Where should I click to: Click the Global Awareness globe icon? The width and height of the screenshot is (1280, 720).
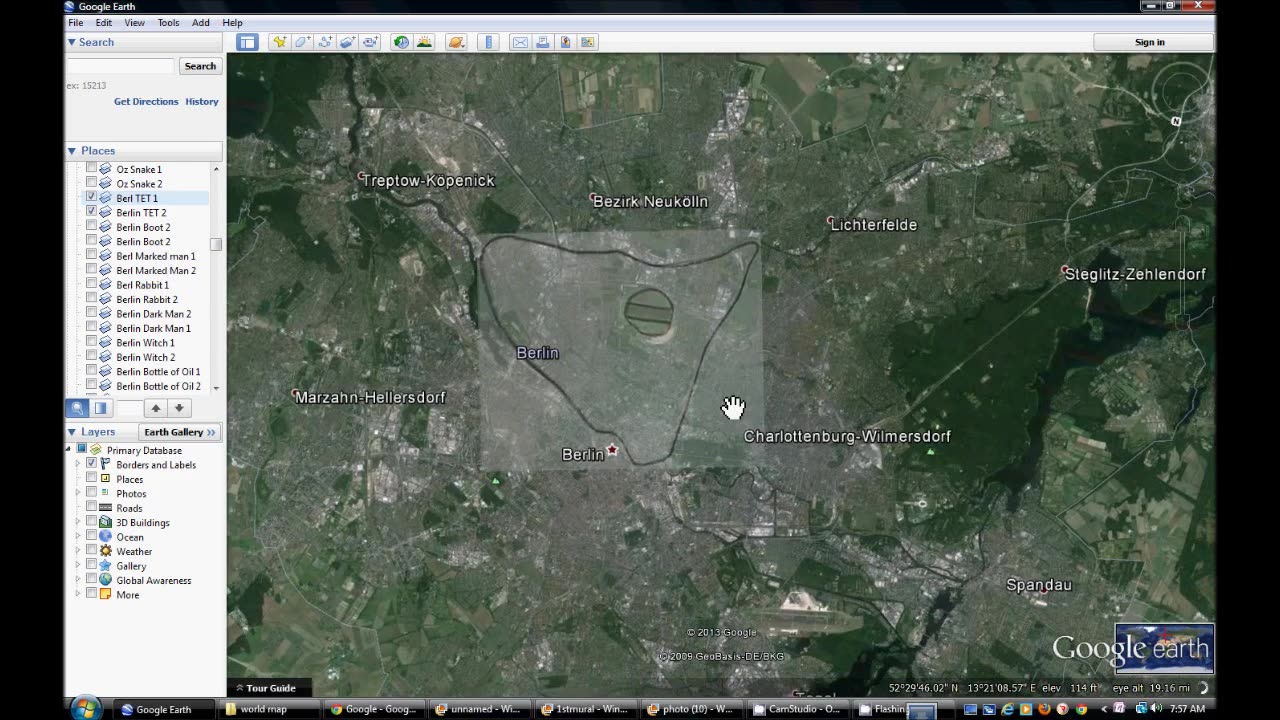coord(106,580)
